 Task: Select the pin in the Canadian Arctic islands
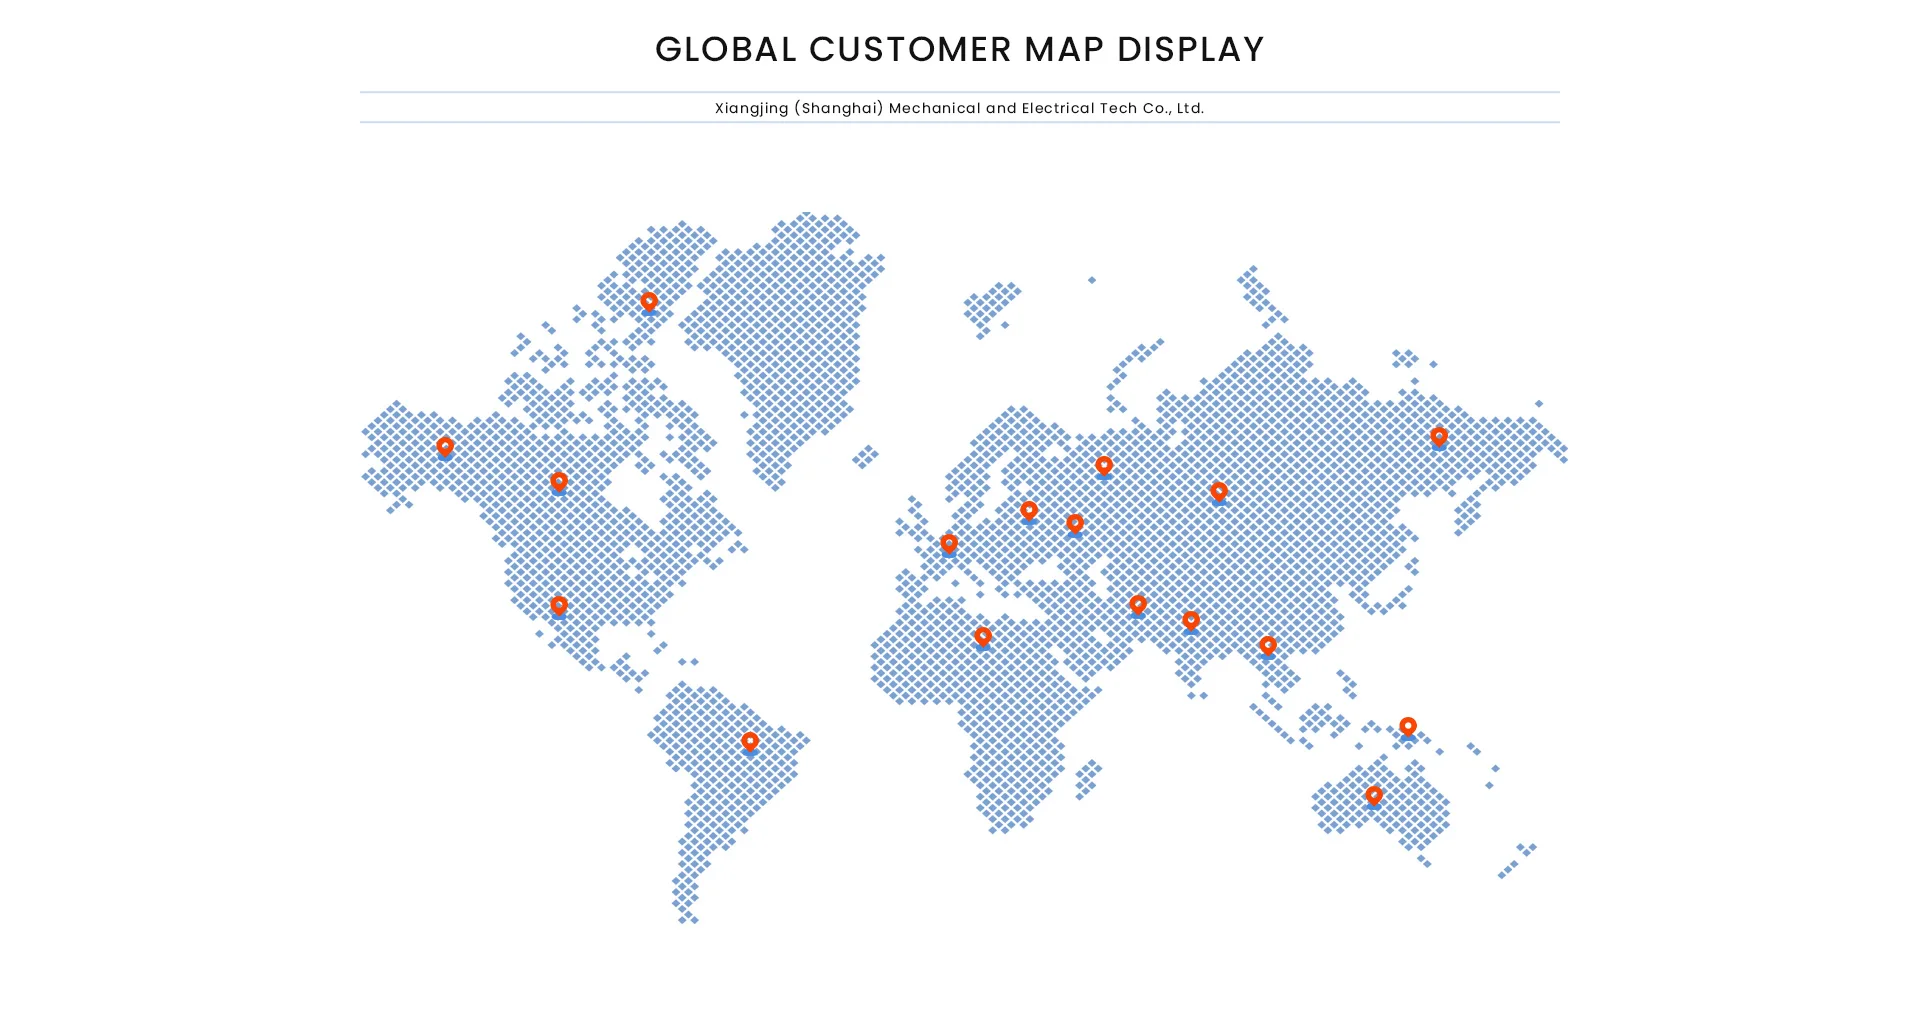tap(649, 301)
